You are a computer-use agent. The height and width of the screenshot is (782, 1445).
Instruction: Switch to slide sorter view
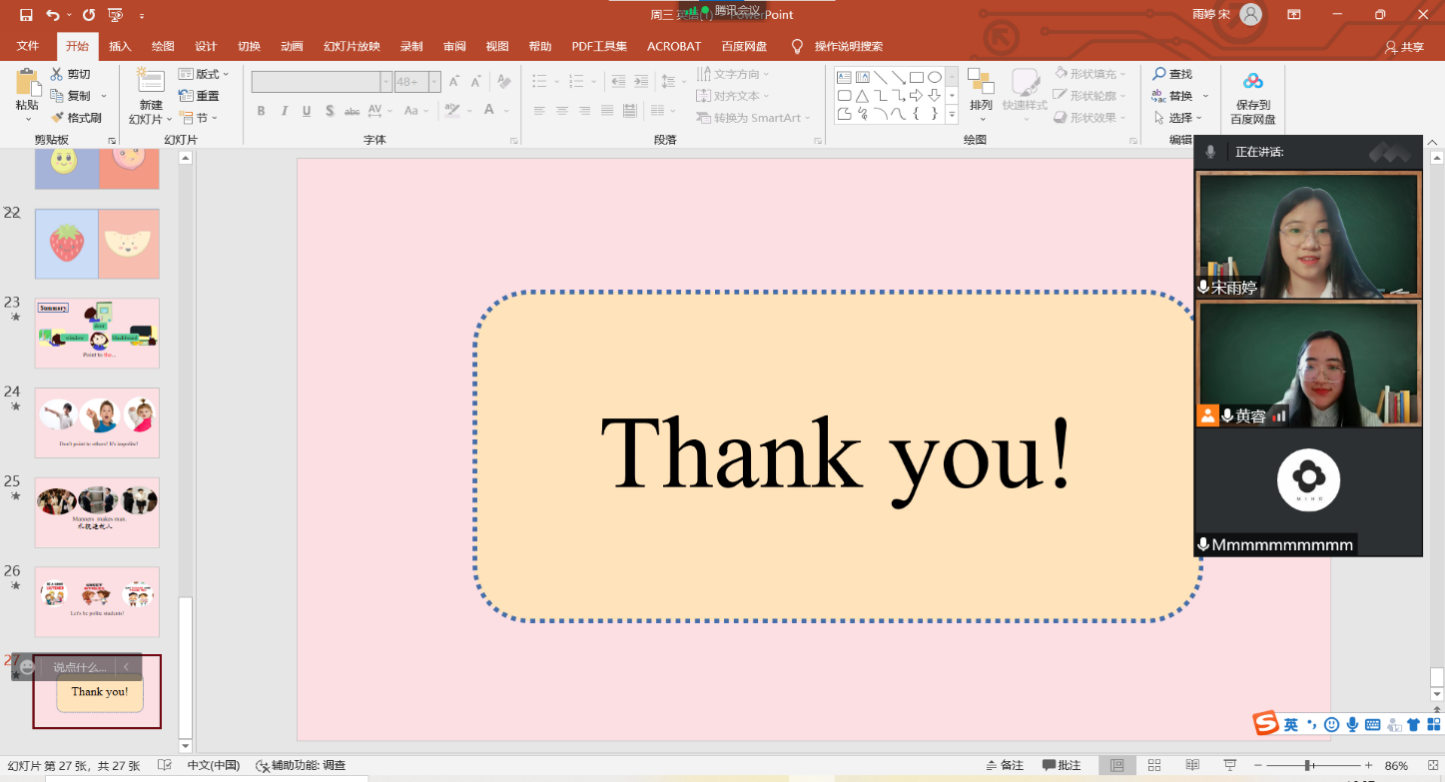[1154, 766]
